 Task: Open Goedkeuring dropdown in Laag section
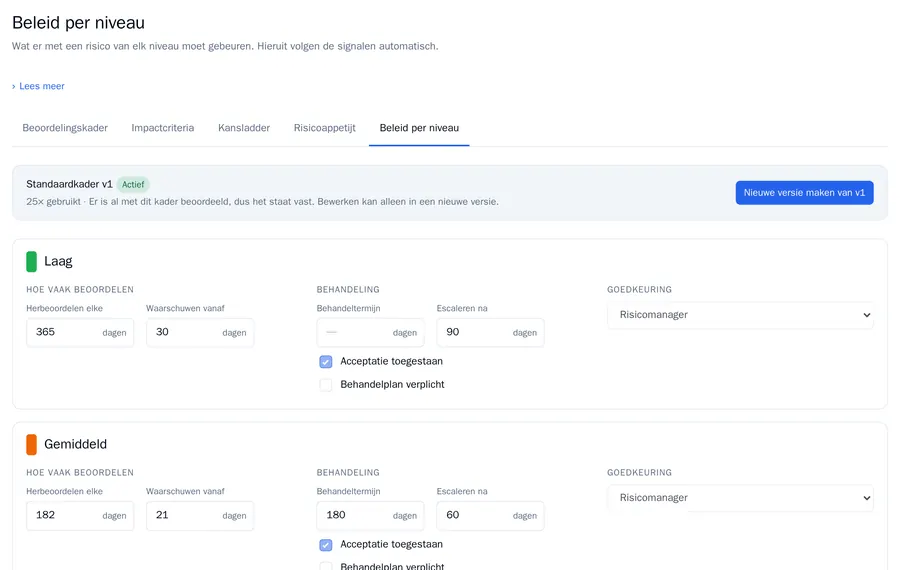click(x=740, y=315)
